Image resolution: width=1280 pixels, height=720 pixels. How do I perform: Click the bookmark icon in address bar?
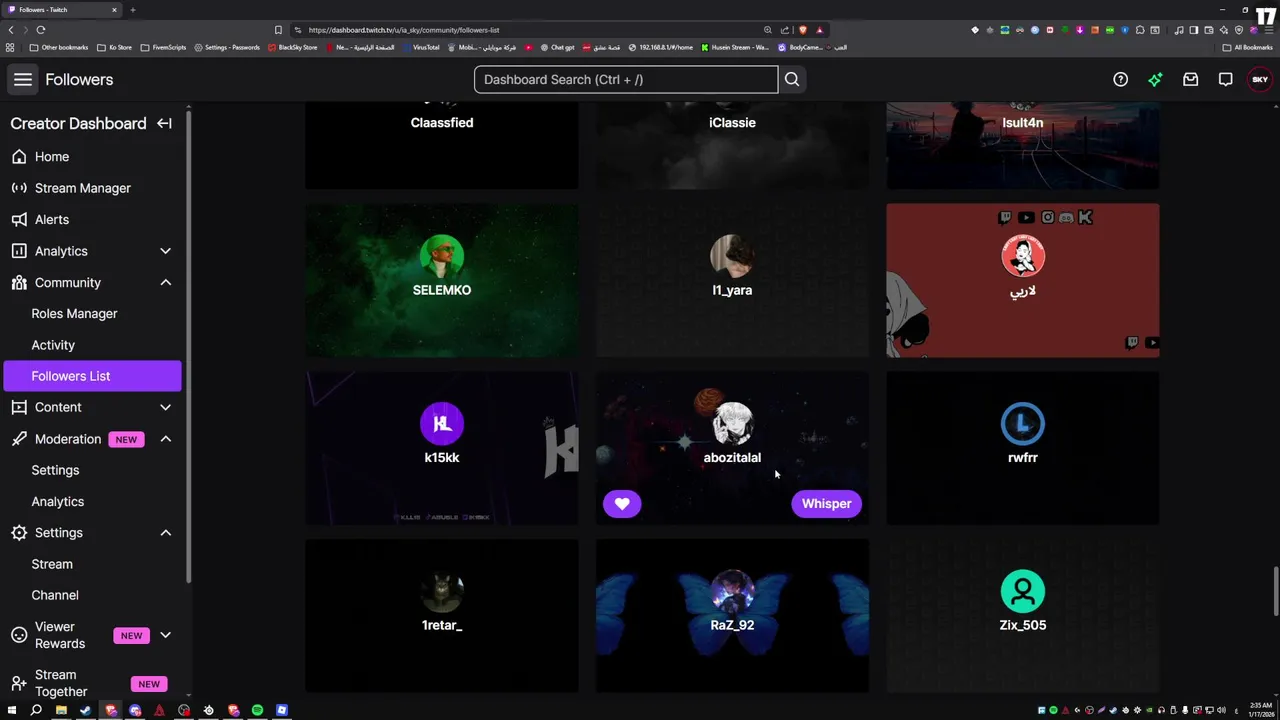(278, 30)
